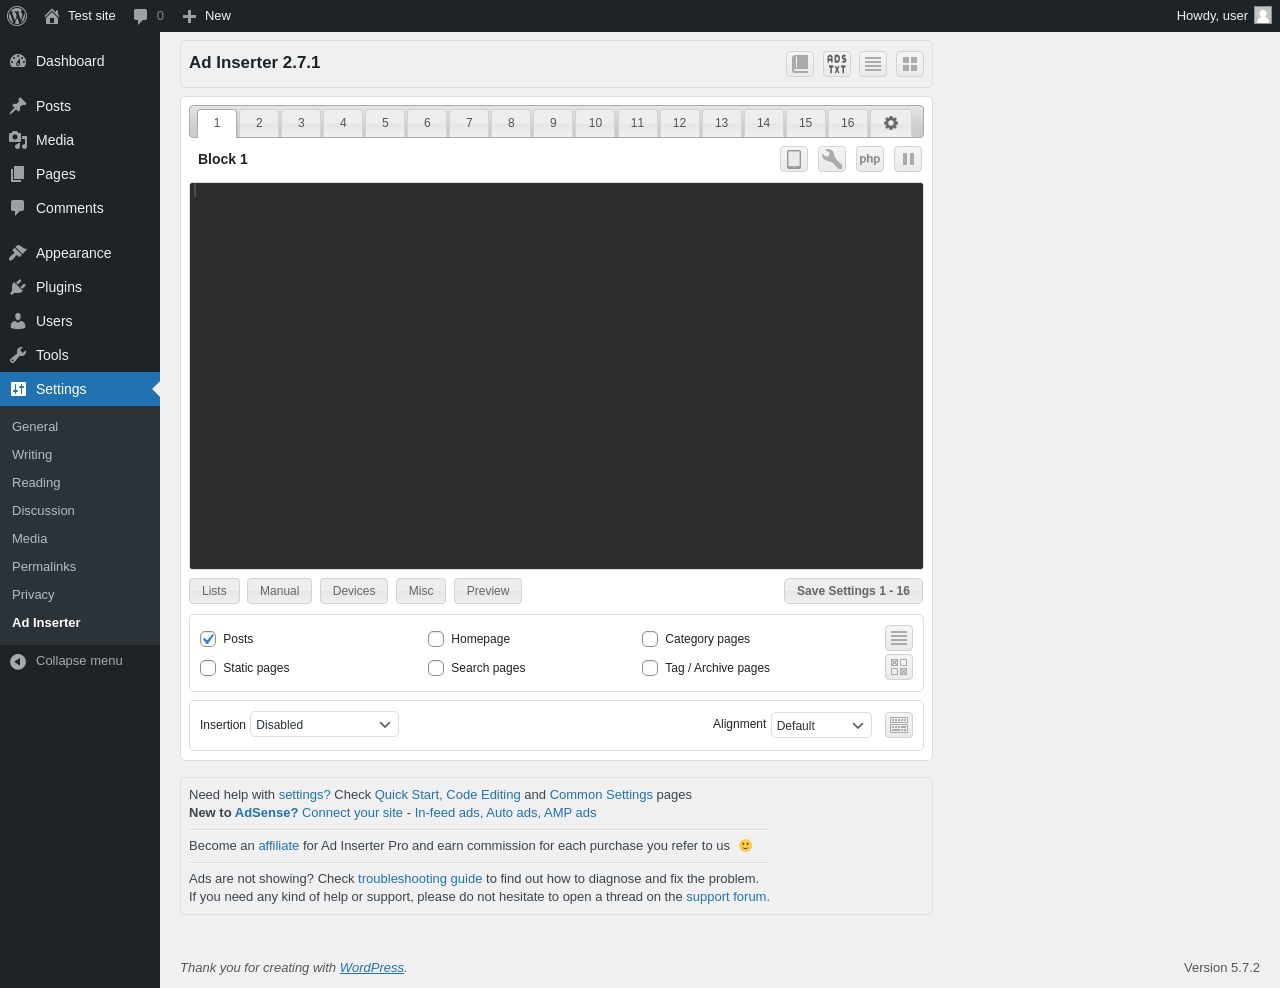
Task: Click the Manual button
Action: (280, 591)
